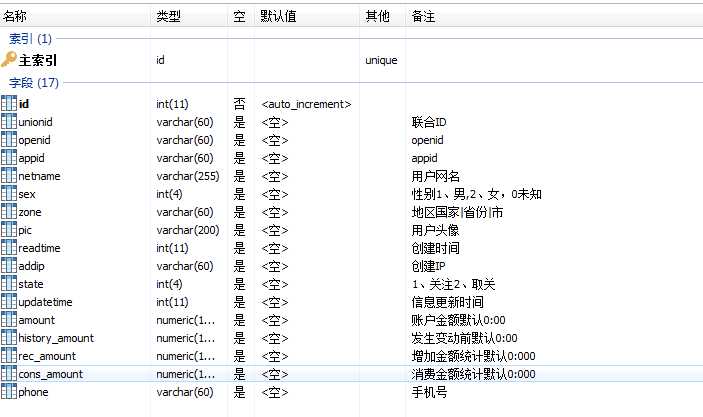Screen dimensions: 703x417
Task: Select the amount field name
Action: 37,320
